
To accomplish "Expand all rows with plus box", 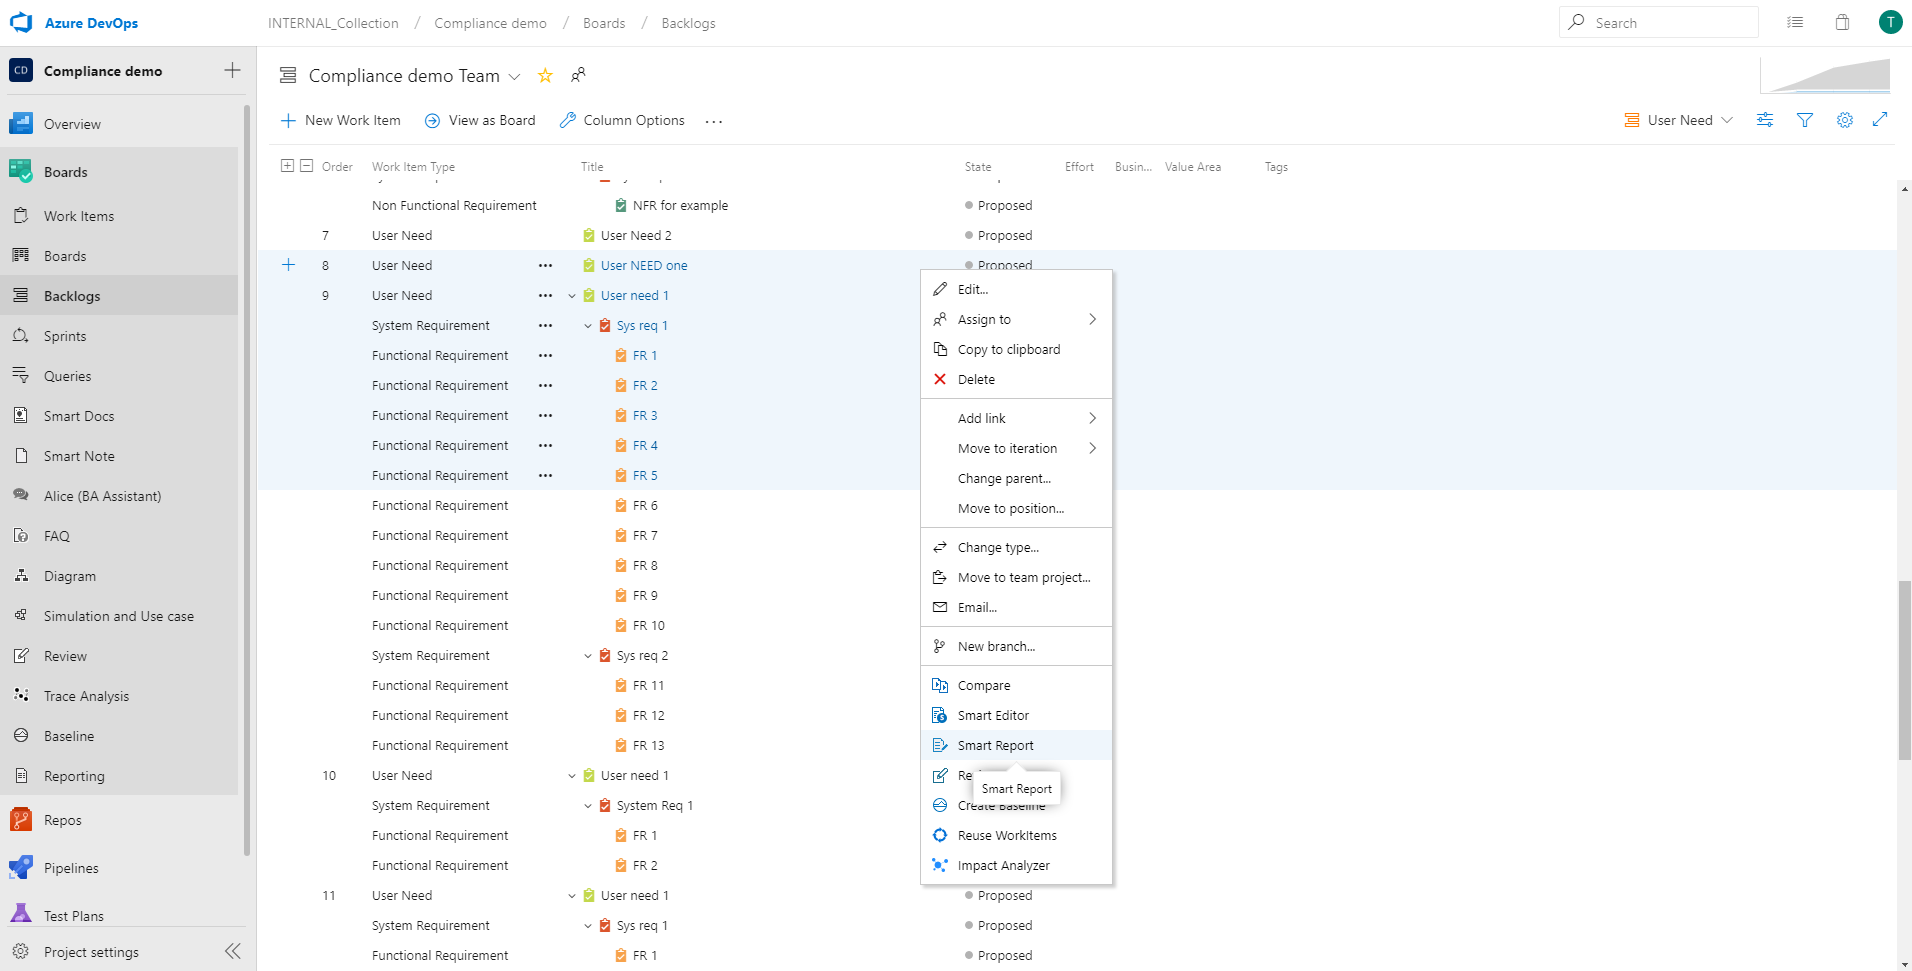I will (287, 166).
